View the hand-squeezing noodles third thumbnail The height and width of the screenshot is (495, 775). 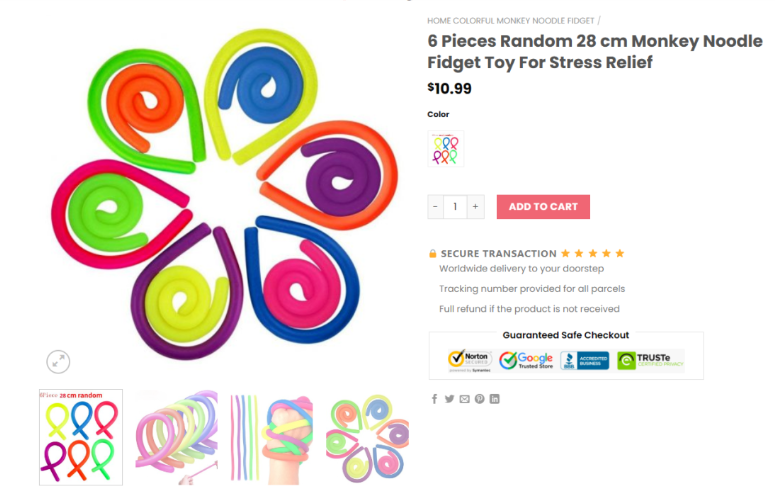point(272,436)
